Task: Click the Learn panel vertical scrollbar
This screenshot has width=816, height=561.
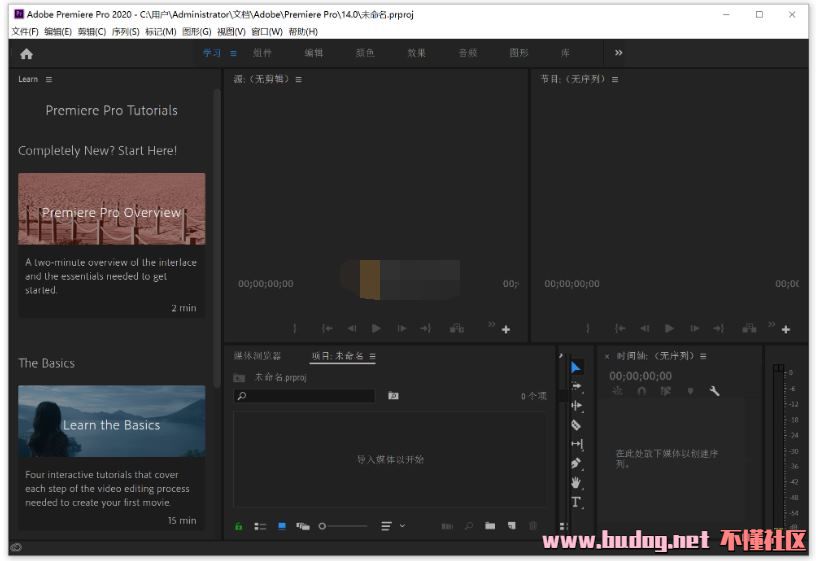Action: pyautogui.click(x=217, y=237)
